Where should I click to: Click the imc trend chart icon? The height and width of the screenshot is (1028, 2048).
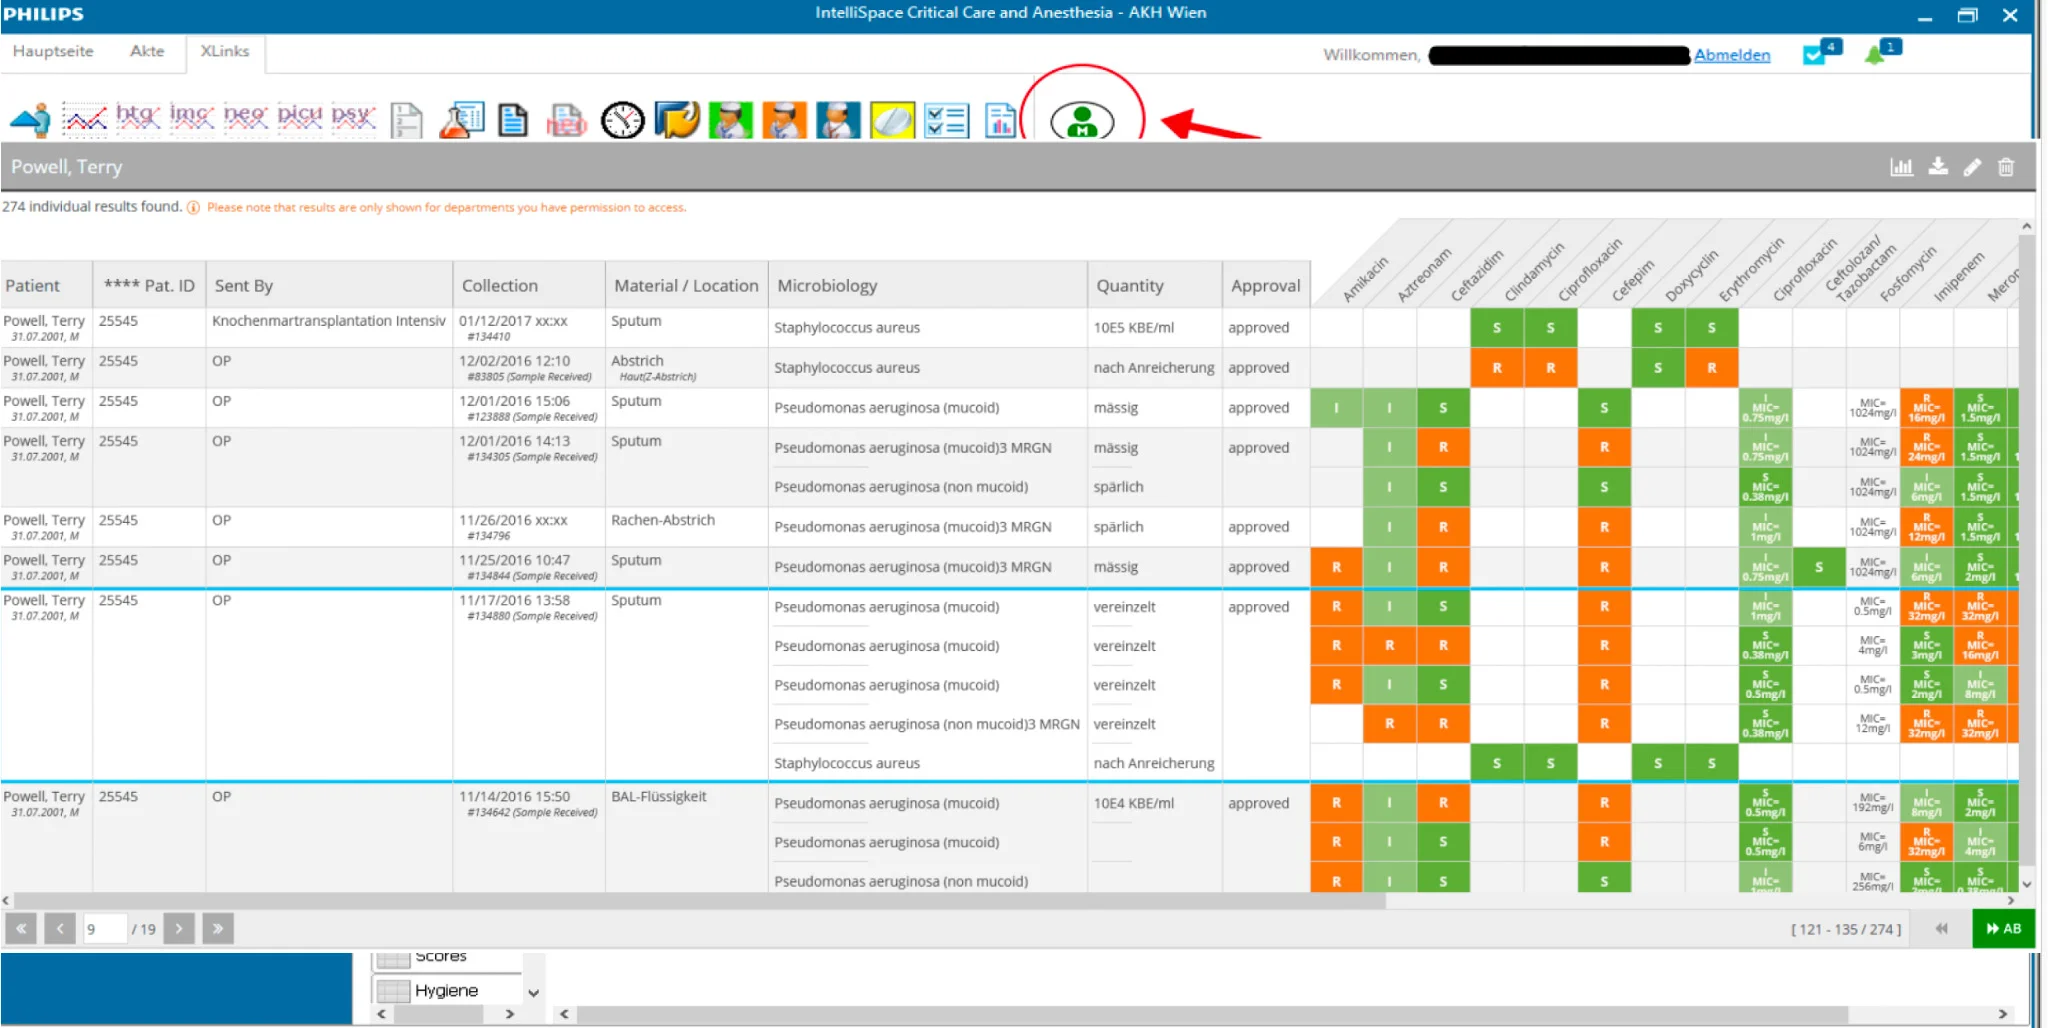[191, 119]
